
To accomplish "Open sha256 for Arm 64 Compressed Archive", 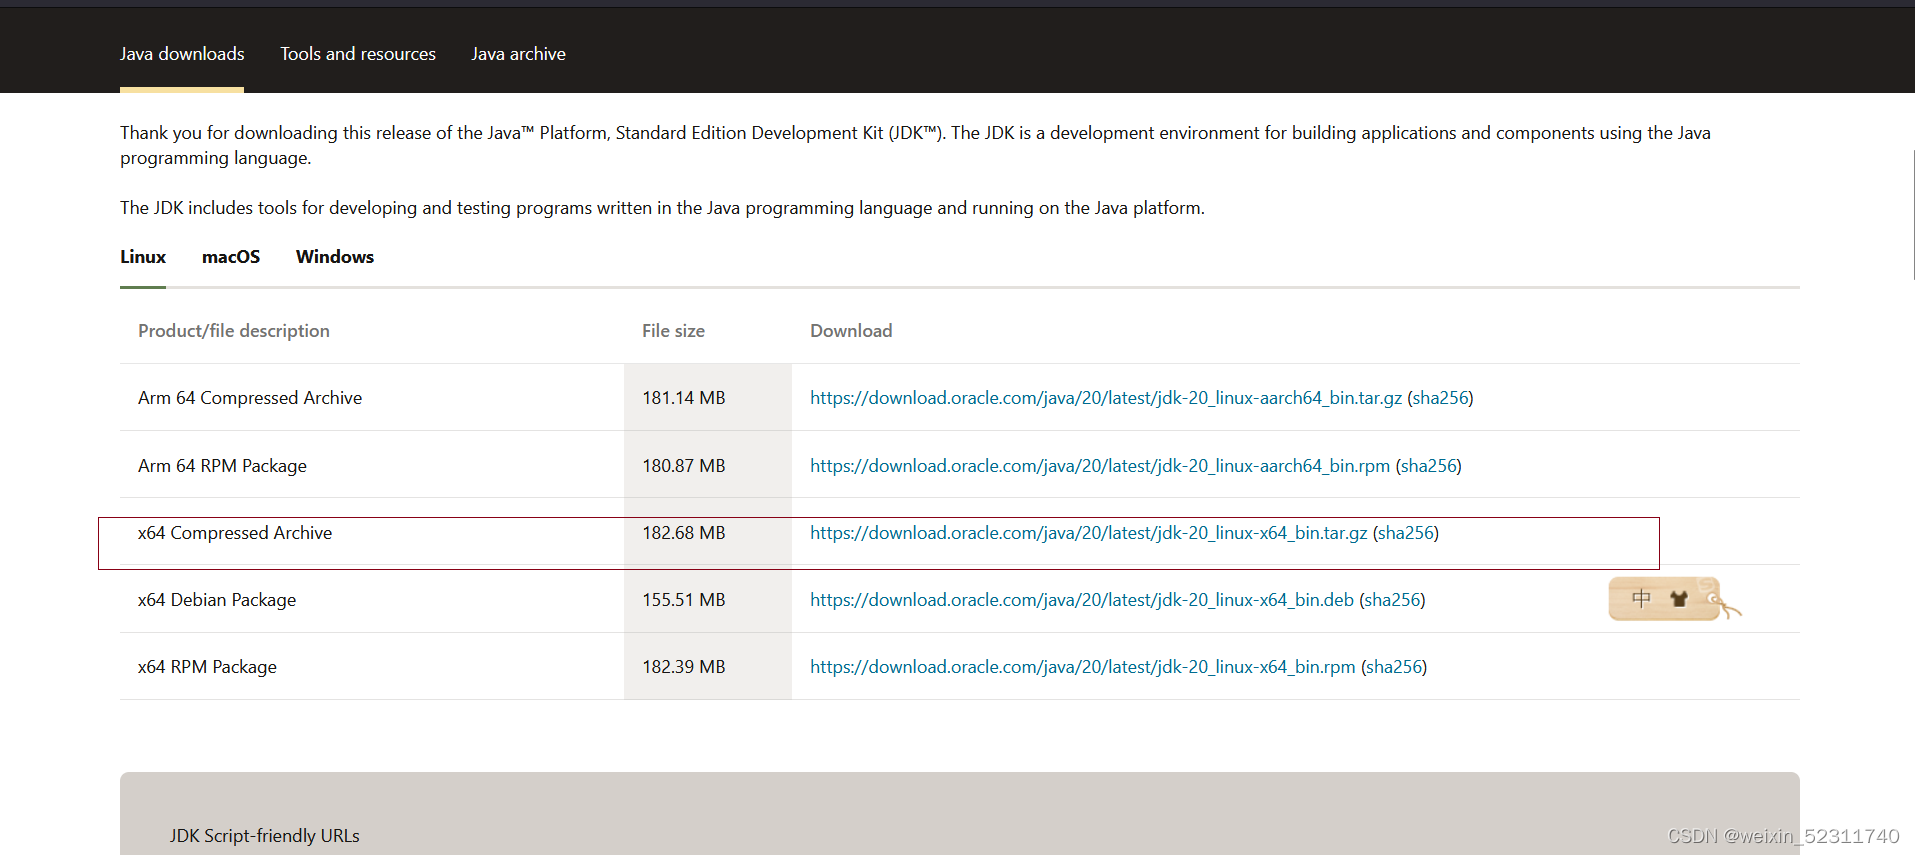I will [x=1441, y=398].
